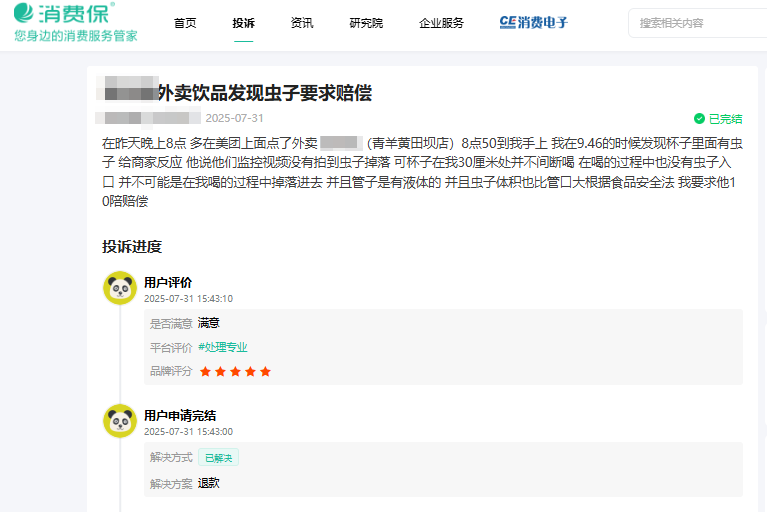Click the CE消费电子 logo in navigation
767x512 pixels.
[534, 23]
